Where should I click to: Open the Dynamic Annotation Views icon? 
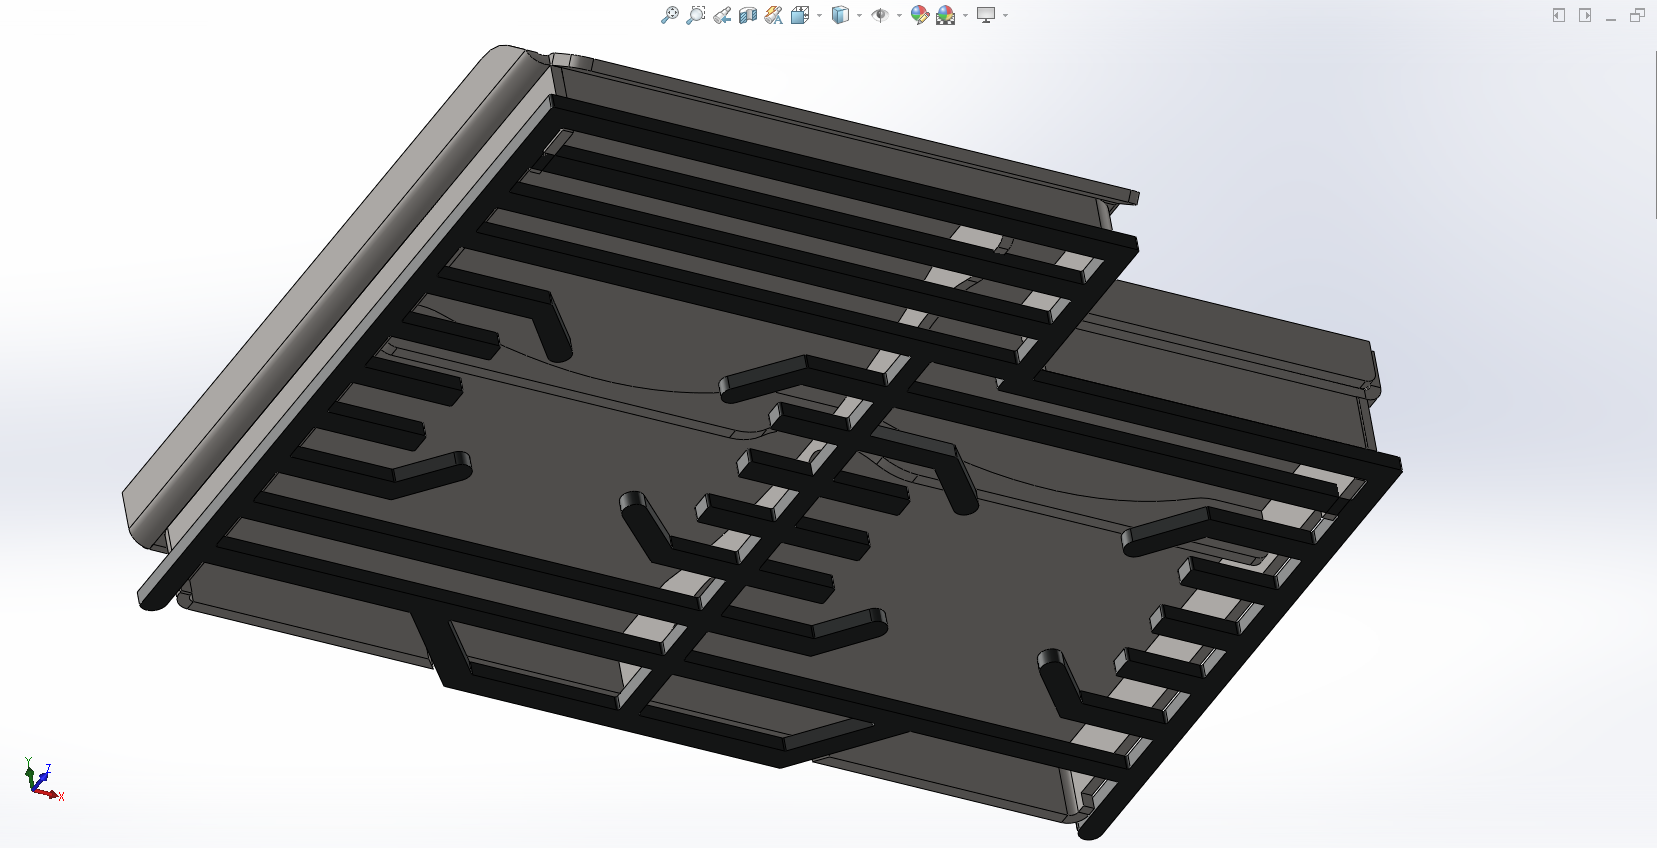pos(774,15)
